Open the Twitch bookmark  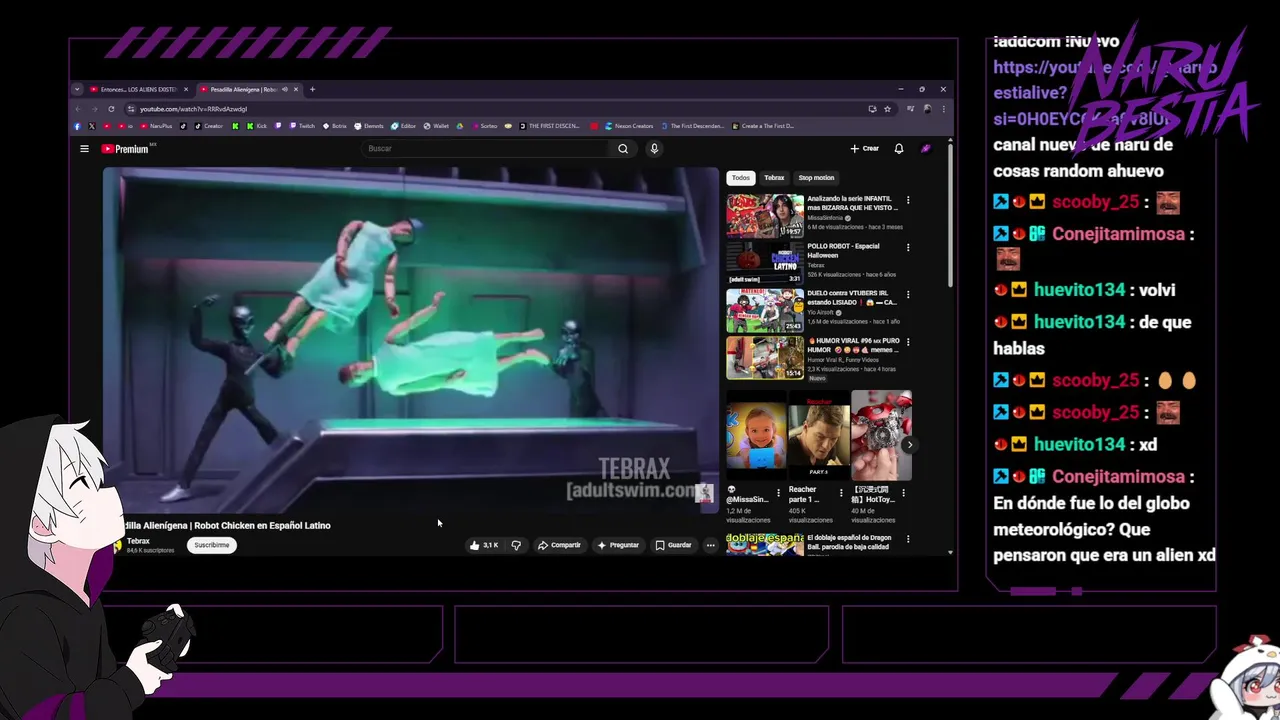(301, 126)
